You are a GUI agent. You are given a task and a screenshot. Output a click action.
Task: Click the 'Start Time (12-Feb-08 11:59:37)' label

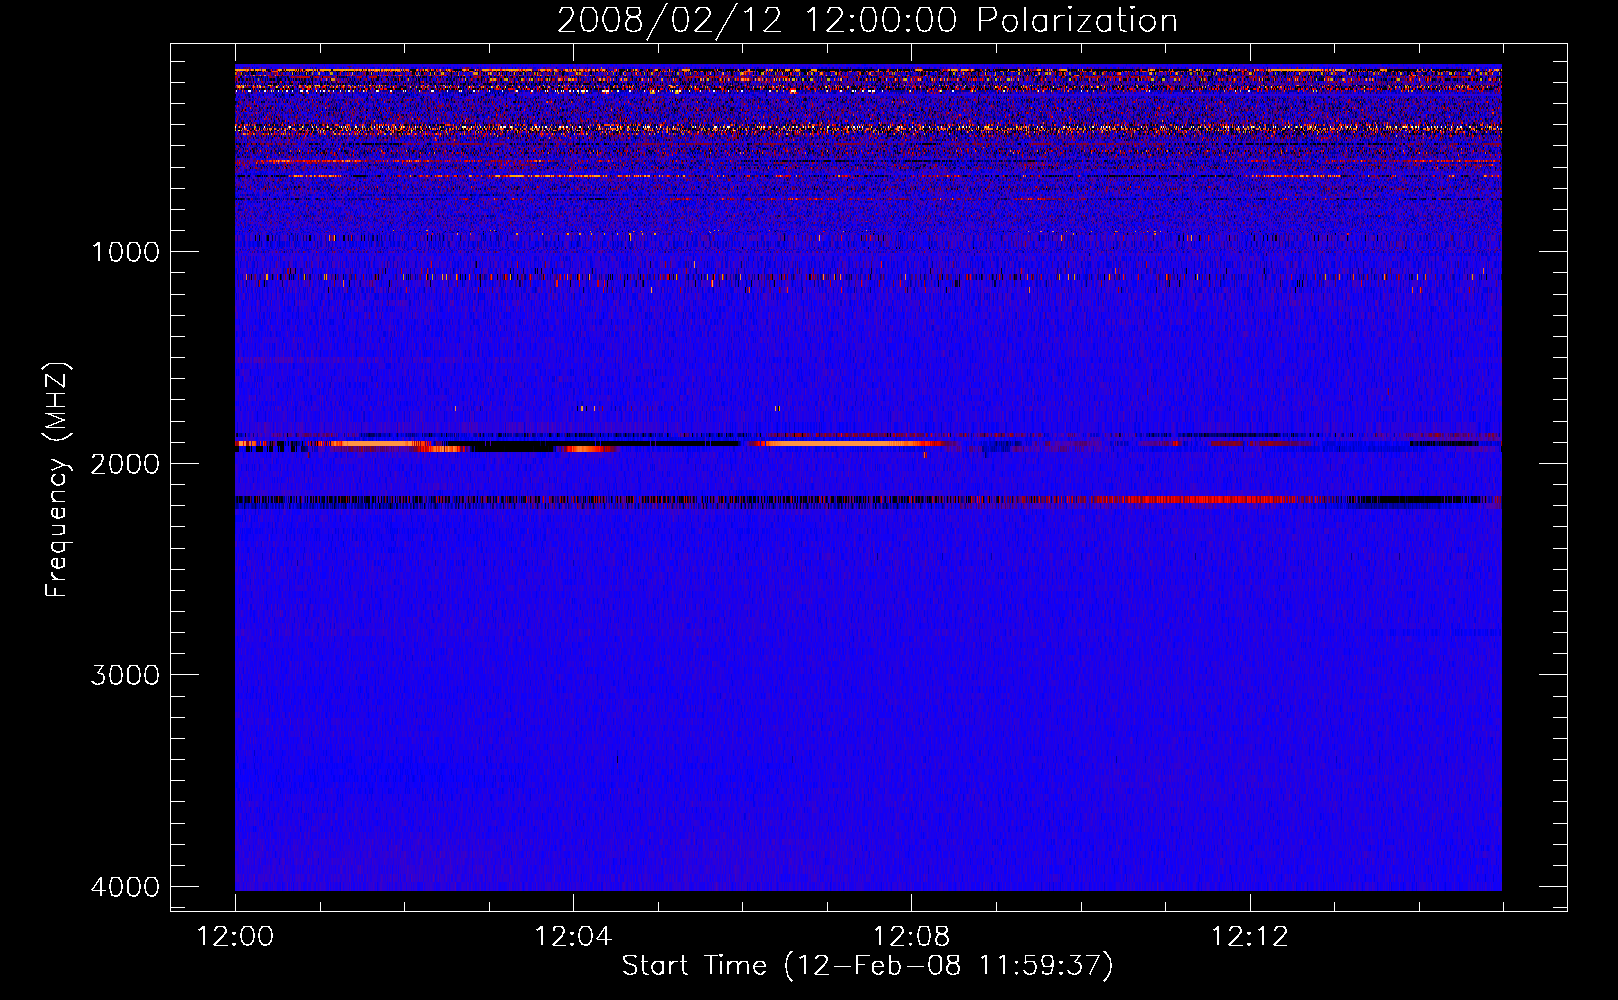point(867,966)
